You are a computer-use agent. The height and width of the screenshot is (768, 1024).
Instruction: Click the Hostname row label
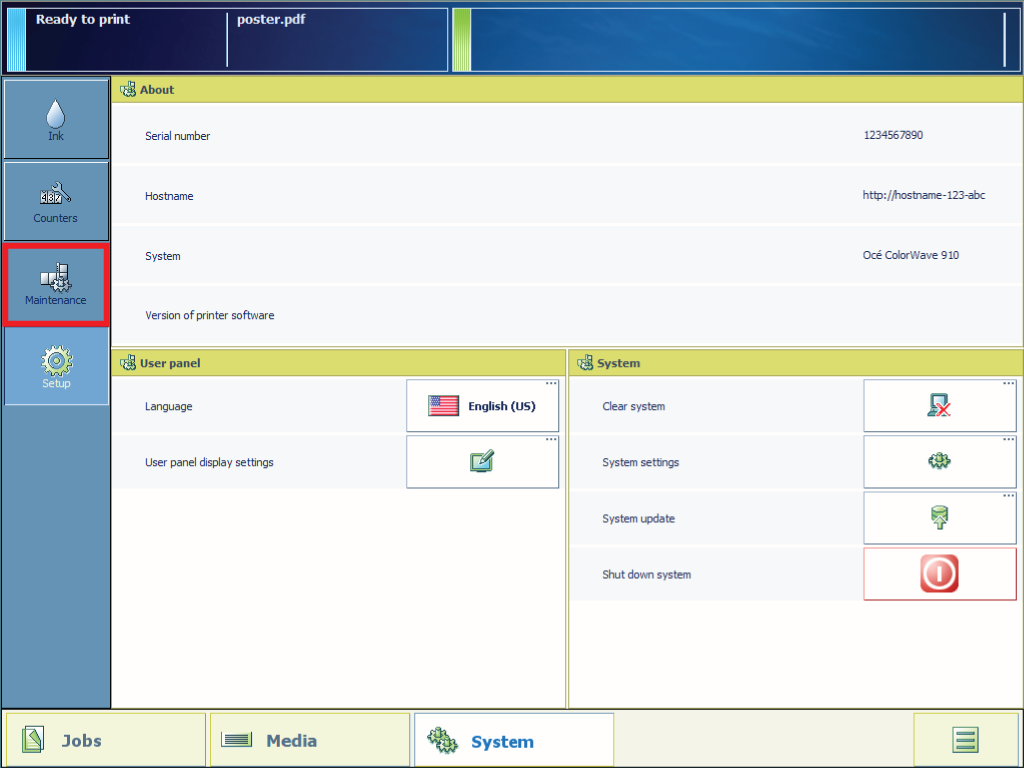(x=169, y=196)
